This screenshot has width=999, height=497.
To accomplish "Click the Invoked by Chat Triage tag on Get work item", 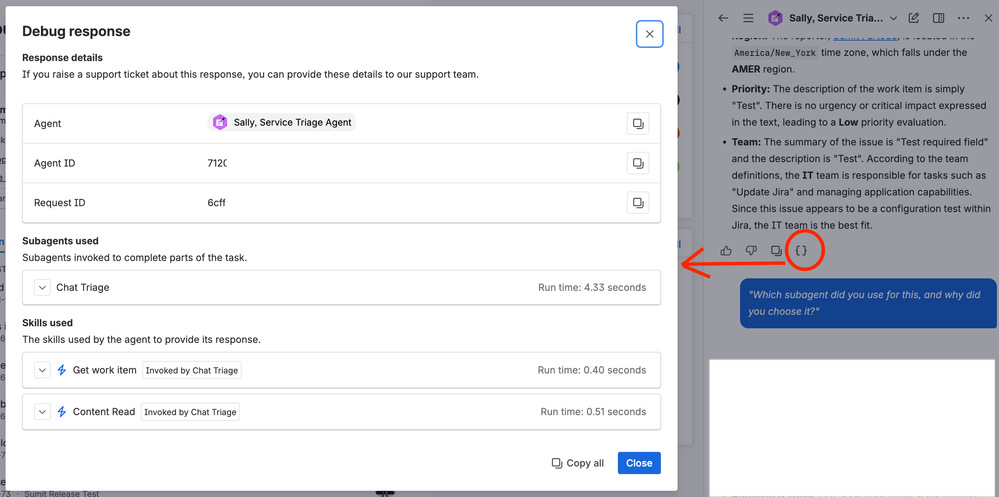I will point(192,370).
